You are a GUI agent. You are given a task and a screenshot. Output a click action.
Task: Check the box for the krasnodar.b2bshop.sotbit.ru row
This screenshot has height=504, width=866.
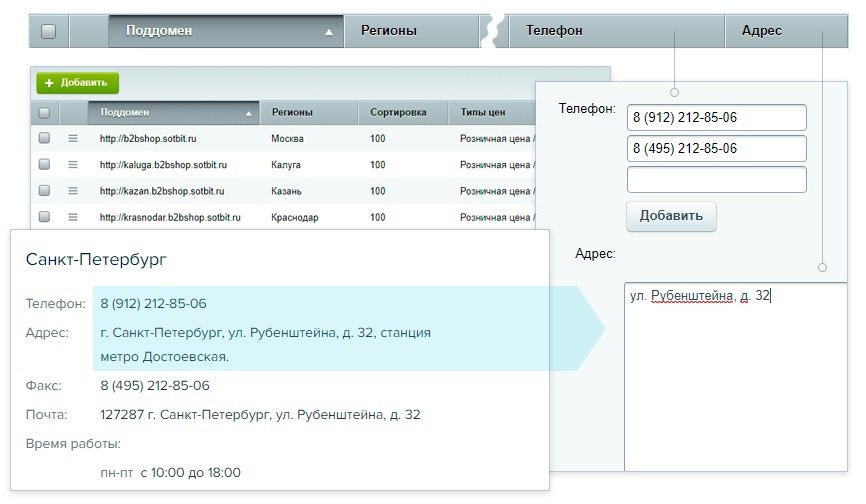click(x=44, y=216)
